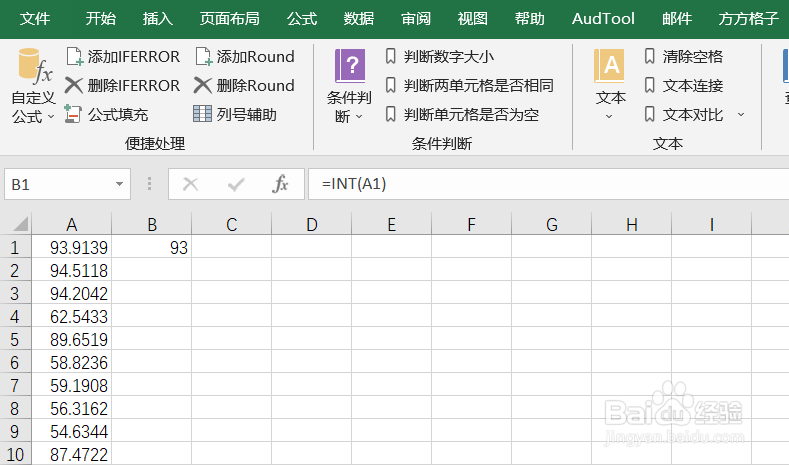
Task: Select cell containing 89.6519
Action: pyautogui.click(x=71, y=339)
